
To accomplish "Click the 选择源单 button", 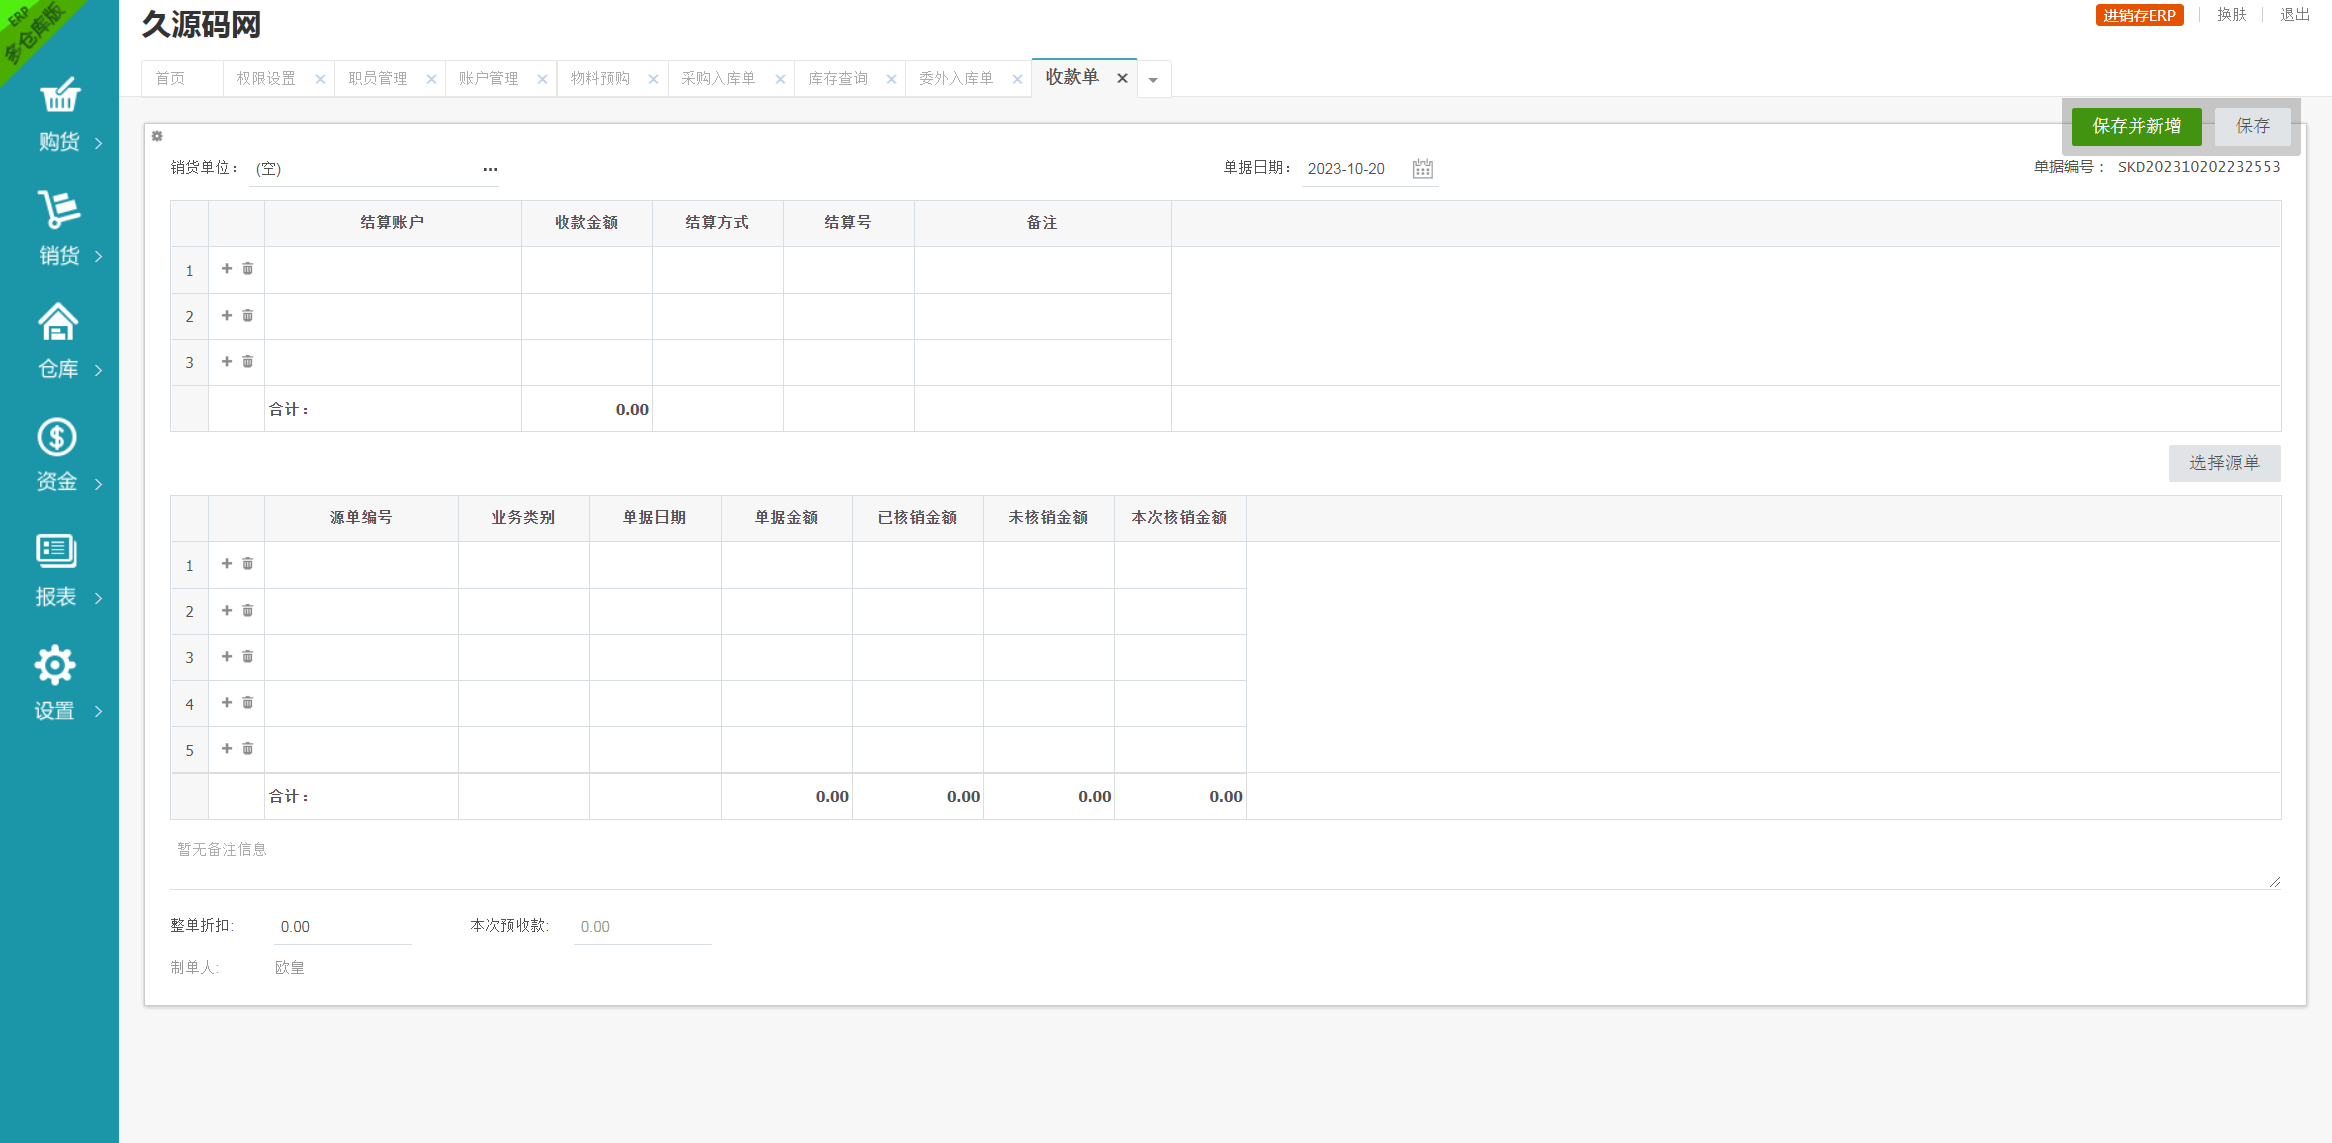I will (2224, 463).
